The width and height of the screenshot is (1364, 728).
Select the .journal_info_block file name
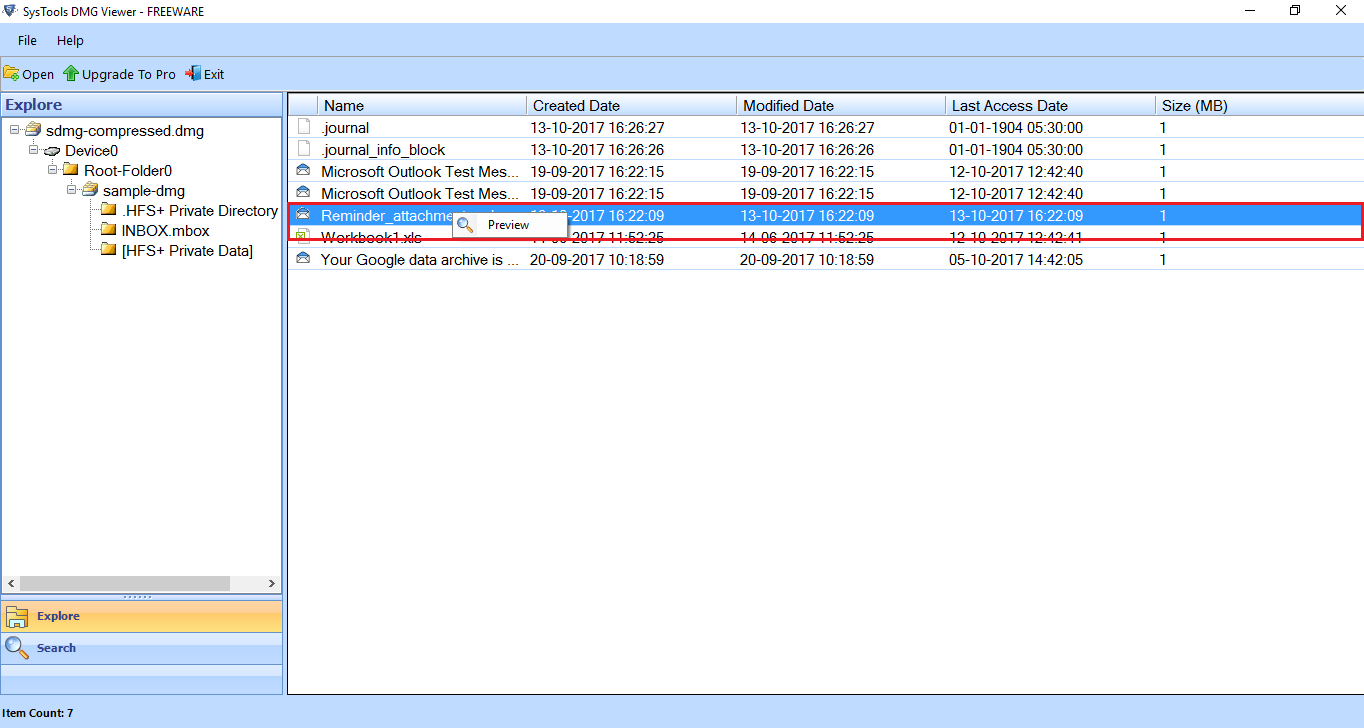383,150
